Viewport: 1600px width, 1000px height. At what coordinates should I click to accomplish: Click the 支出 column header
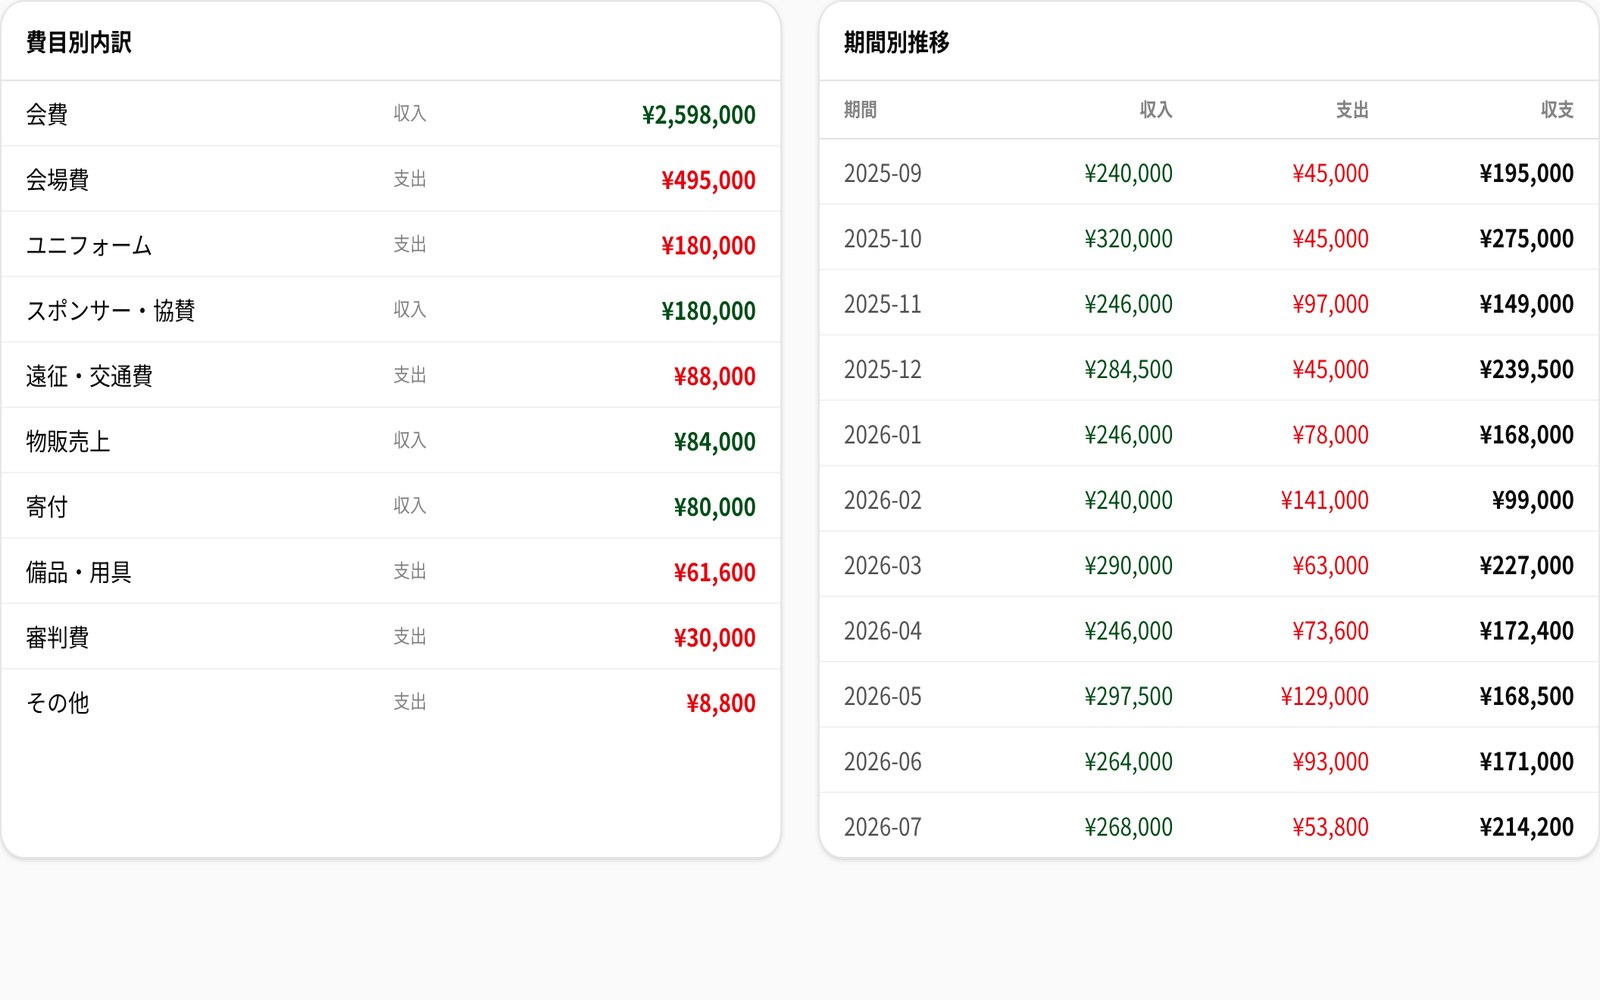coord(1352,110)
